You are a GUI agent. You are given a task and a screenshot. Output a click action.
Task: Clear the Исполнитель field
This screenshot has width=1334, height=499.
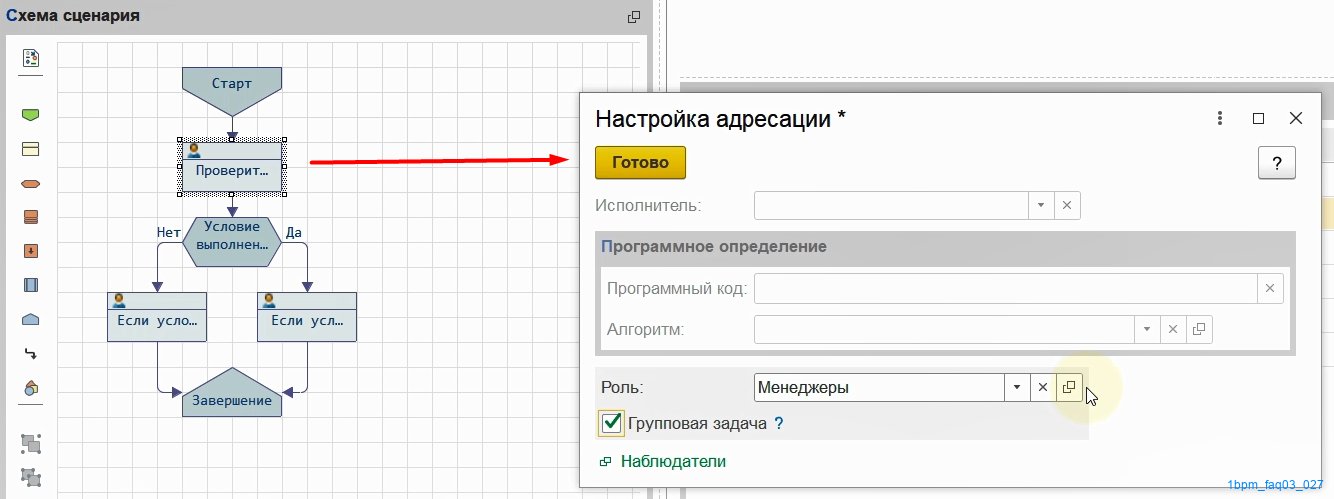click(x=1066, y=205)
